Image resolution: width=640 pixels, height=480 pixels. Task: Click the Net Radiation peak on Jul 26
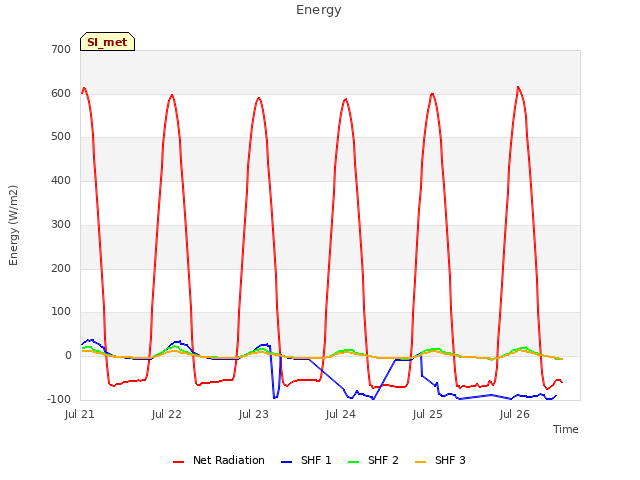518,87
